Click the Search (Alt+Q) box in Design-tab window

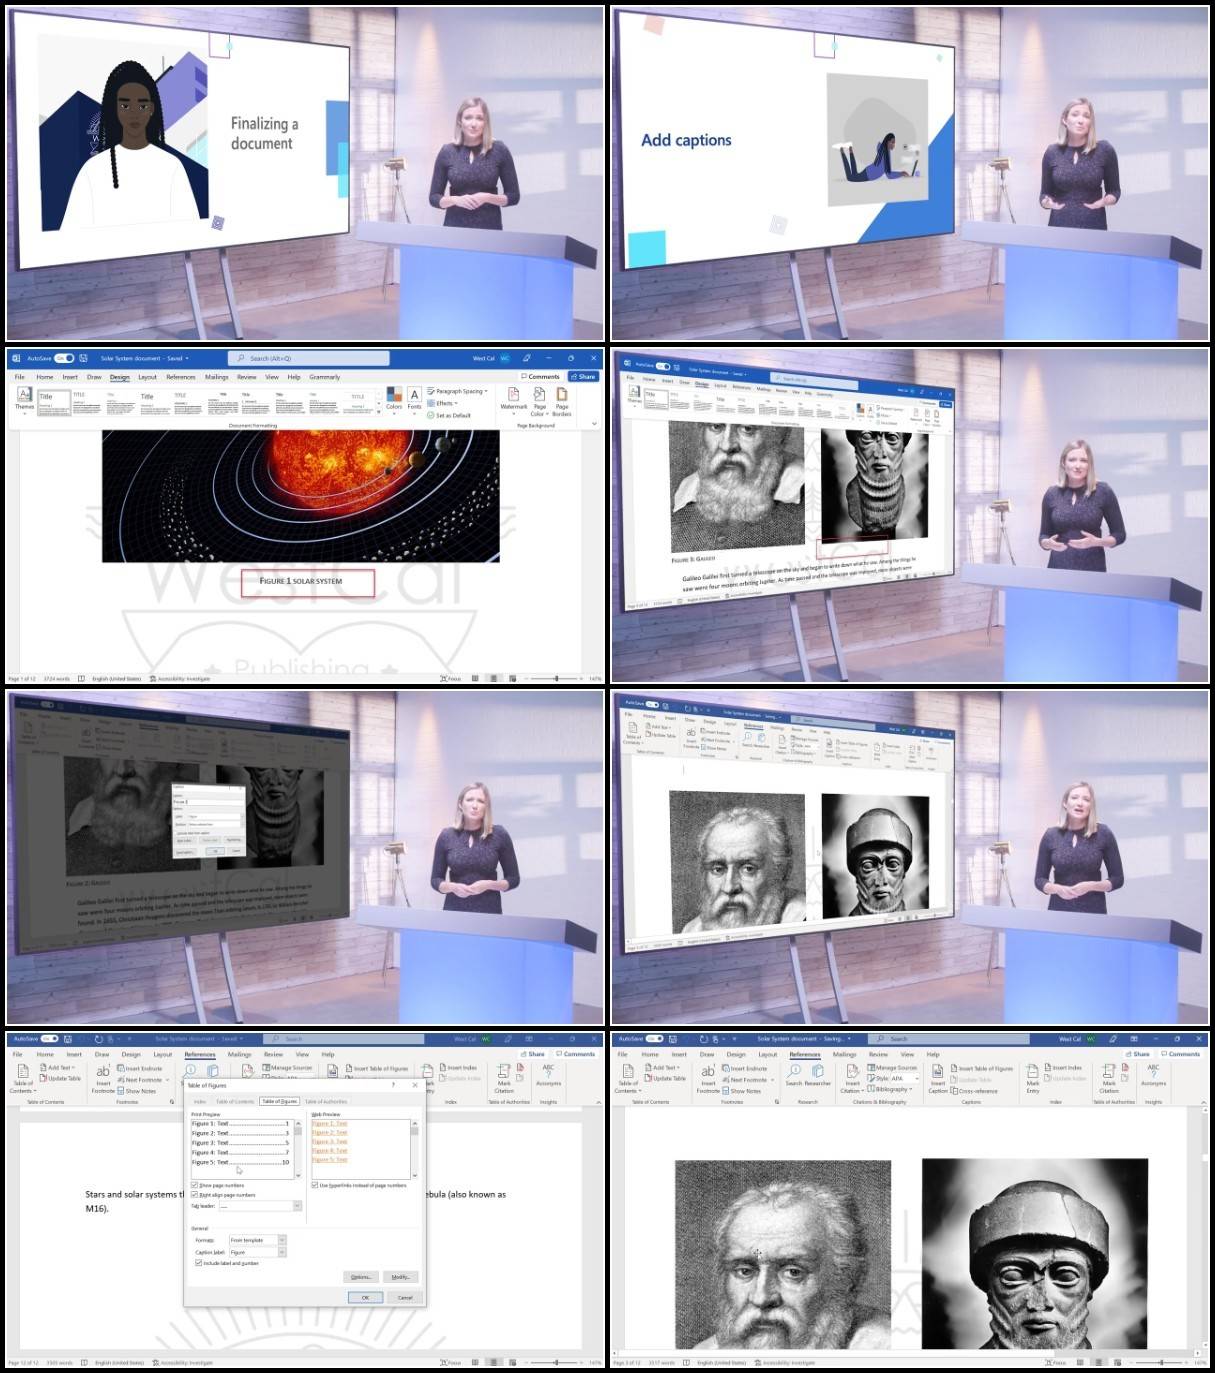[308, 358]
